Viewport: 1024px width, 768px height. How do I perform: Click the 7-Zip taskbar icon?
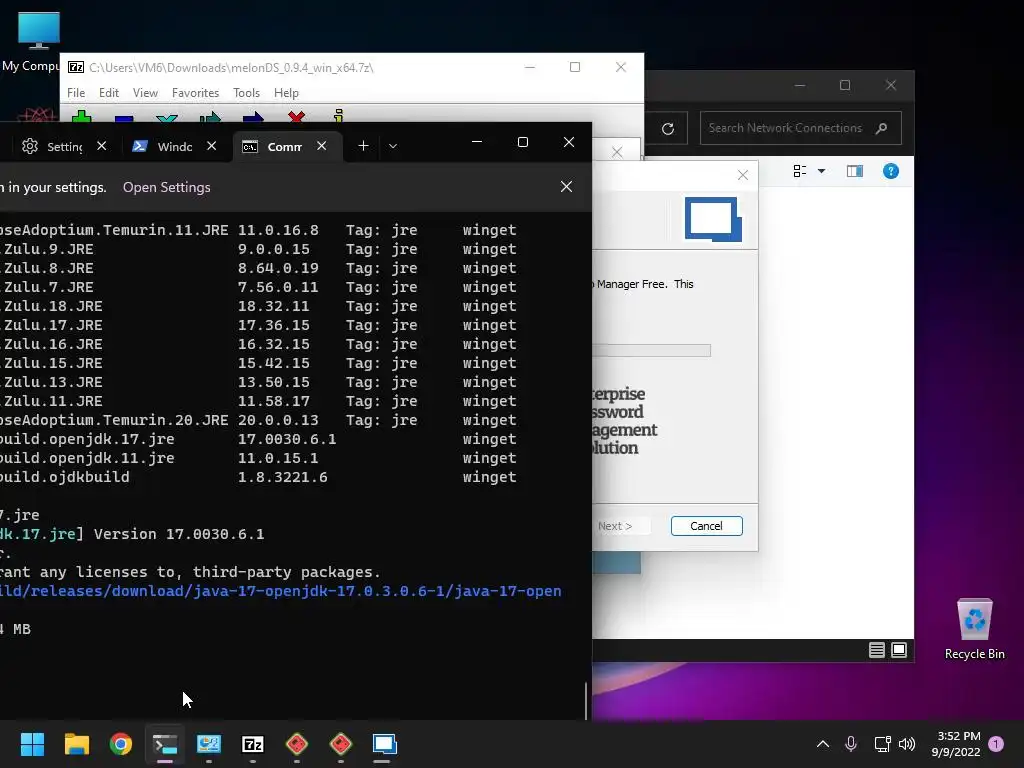pos(253,744)
